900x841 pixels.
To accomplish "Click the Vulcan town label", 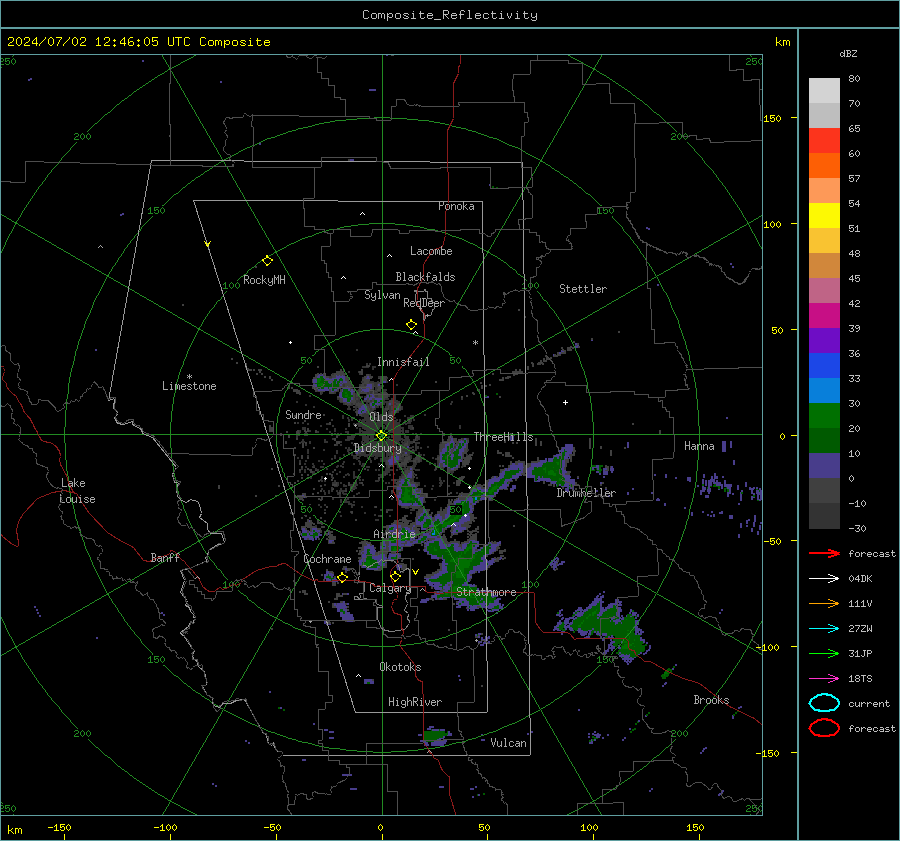I will [x=508, y=743].
